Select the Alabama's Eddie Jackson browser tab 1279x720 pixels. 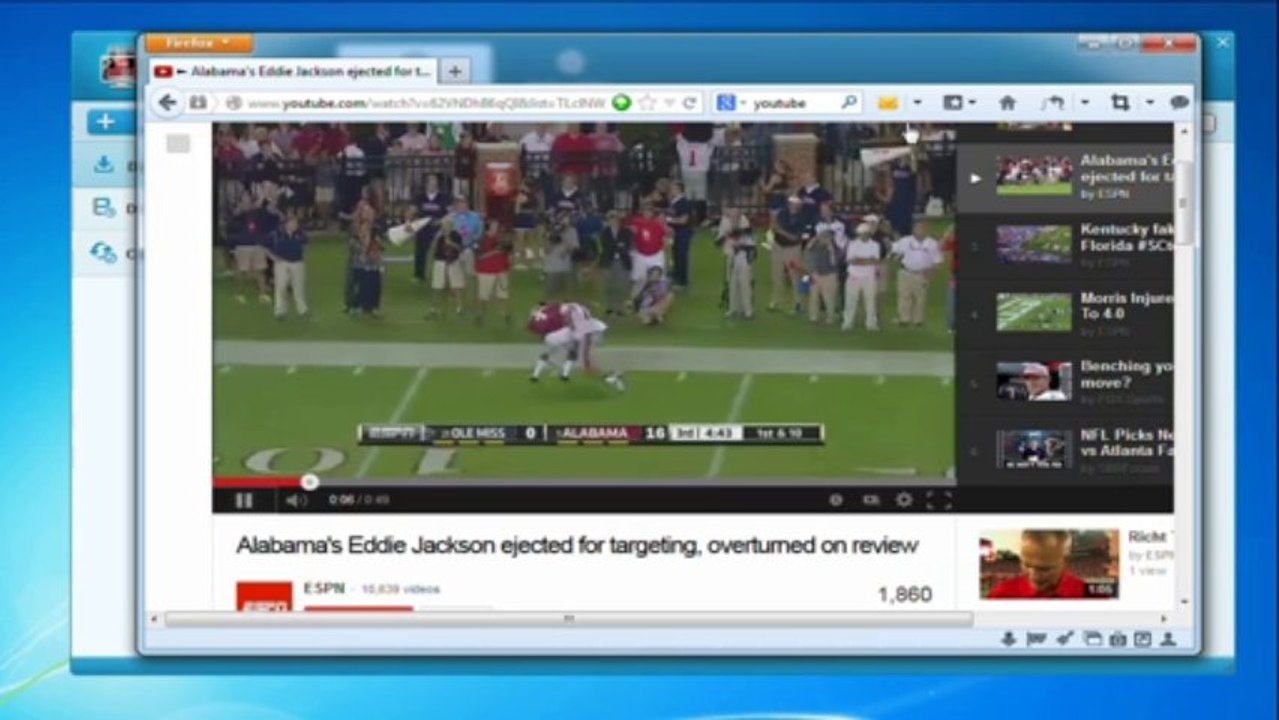click(293, 72)
